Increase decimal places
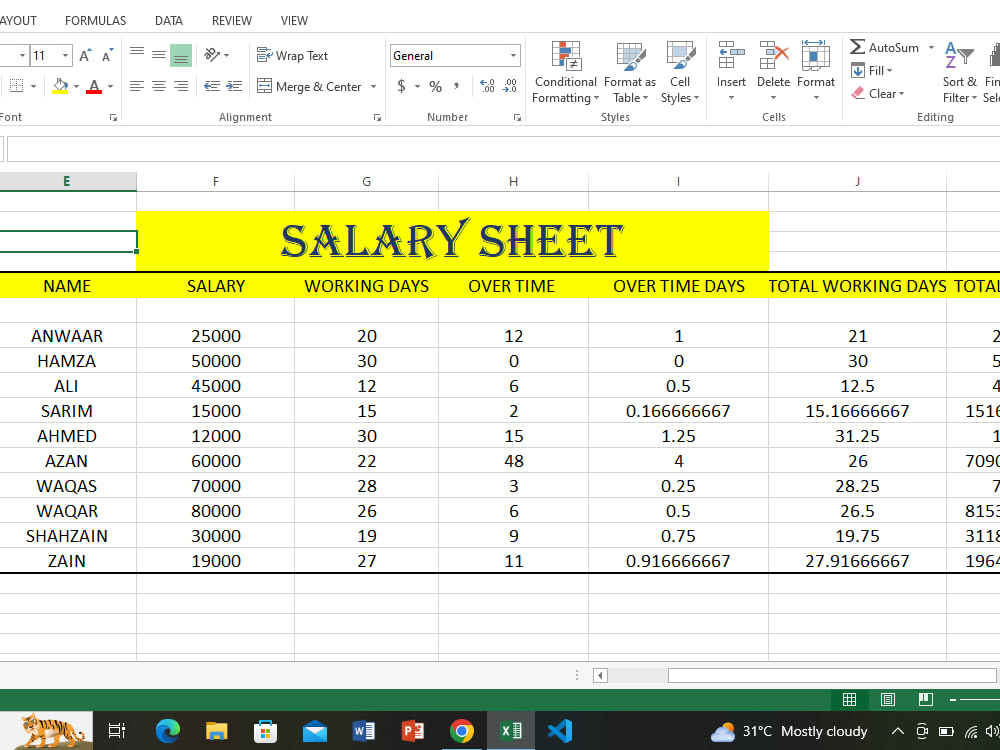This screenshot has height=750, width=1000. click(x=487, y=86)
